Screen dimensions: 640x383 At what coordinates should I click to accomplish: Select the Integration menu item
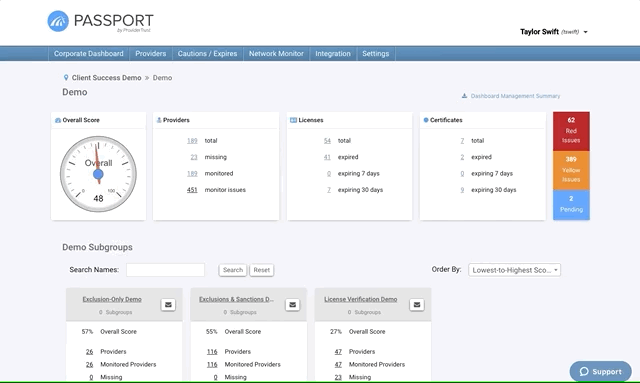tap(333, 53)
